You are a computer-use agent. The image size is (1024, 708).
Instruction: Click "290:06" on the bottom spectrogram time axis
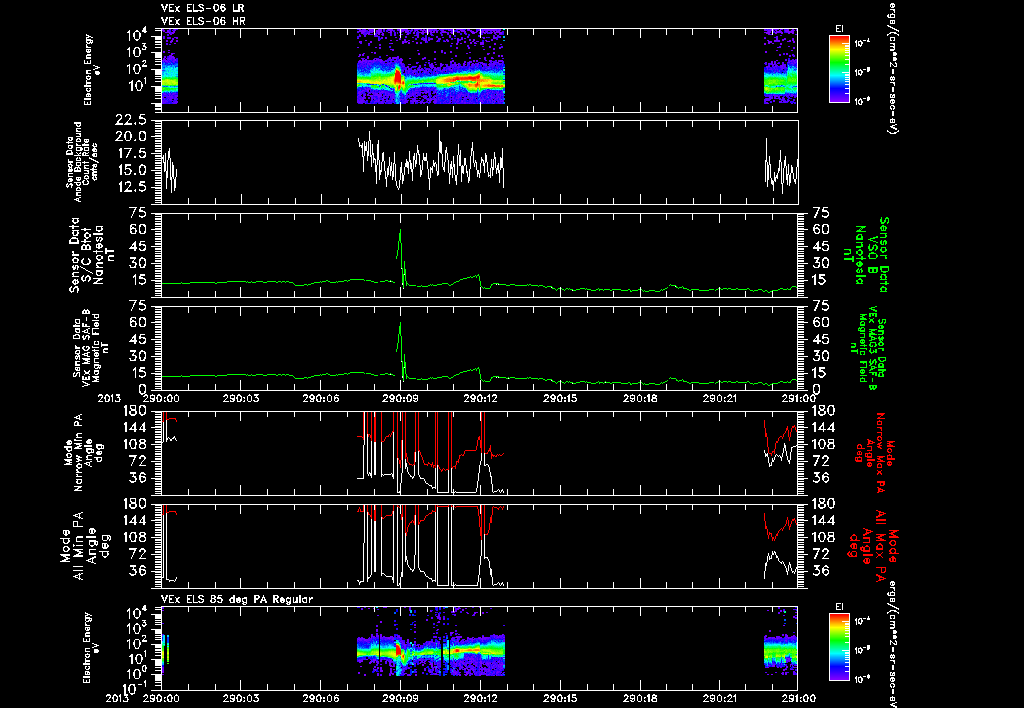[321, 698]
